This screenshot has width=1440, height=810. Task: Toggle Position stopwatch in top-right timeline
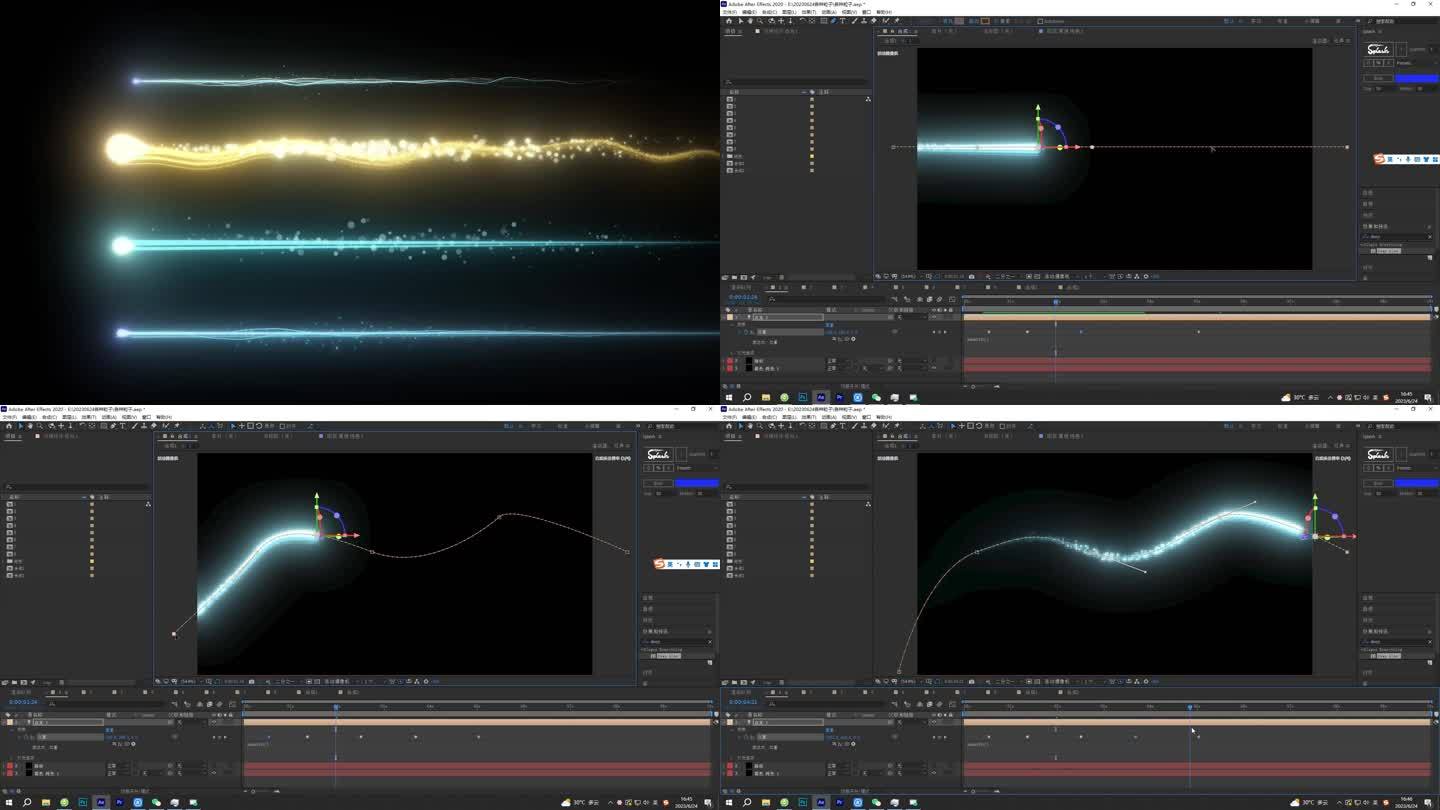pyautogui.click(x=746, y=332)
